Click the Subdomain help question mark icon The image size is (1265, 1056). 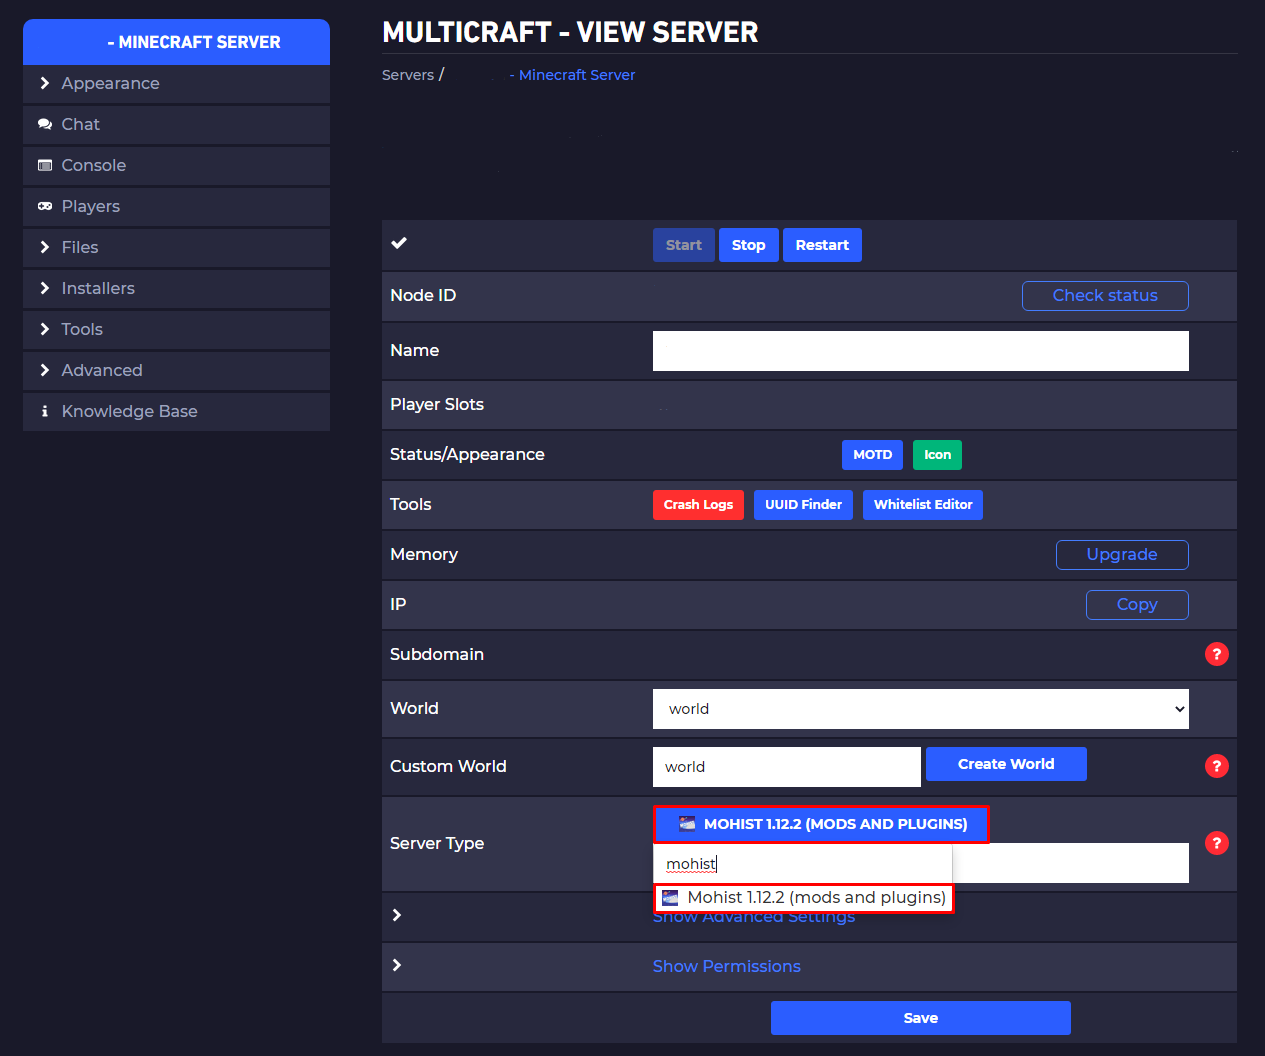pos(1216,654)
